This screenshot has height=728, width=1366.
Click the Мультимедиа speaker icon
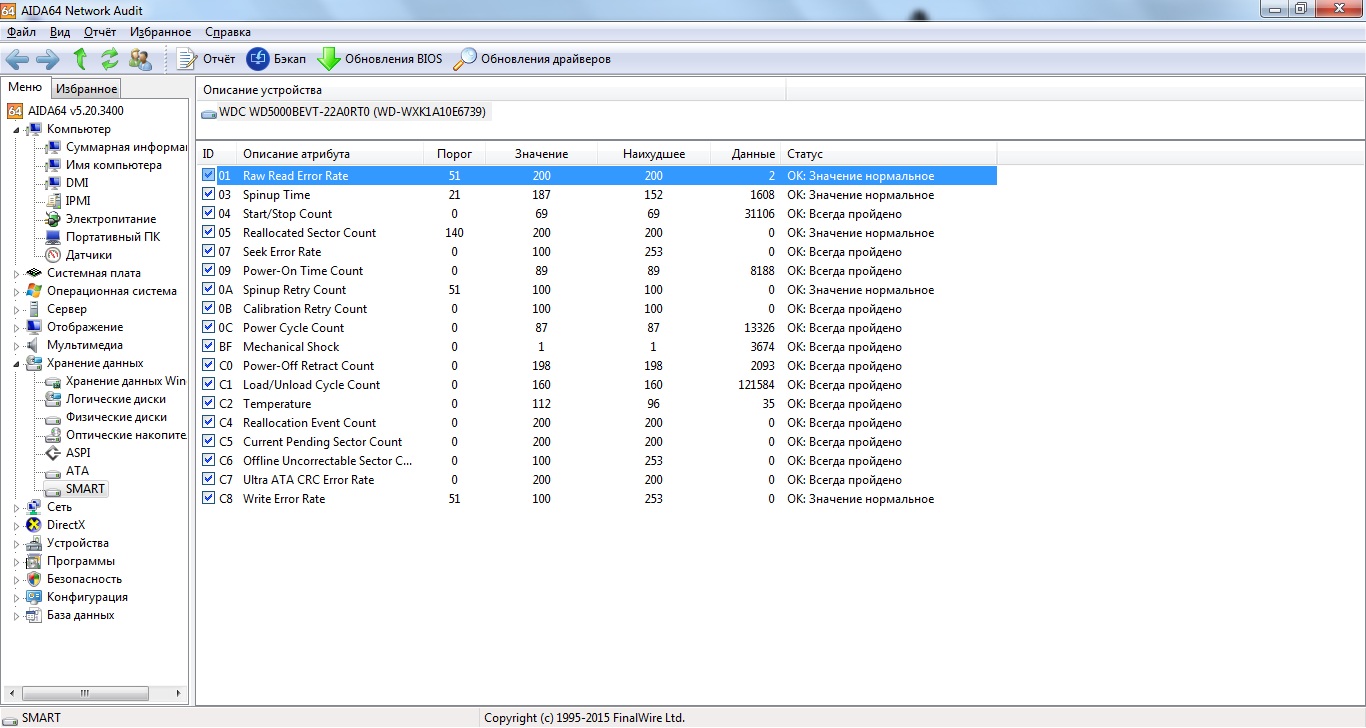35,345
